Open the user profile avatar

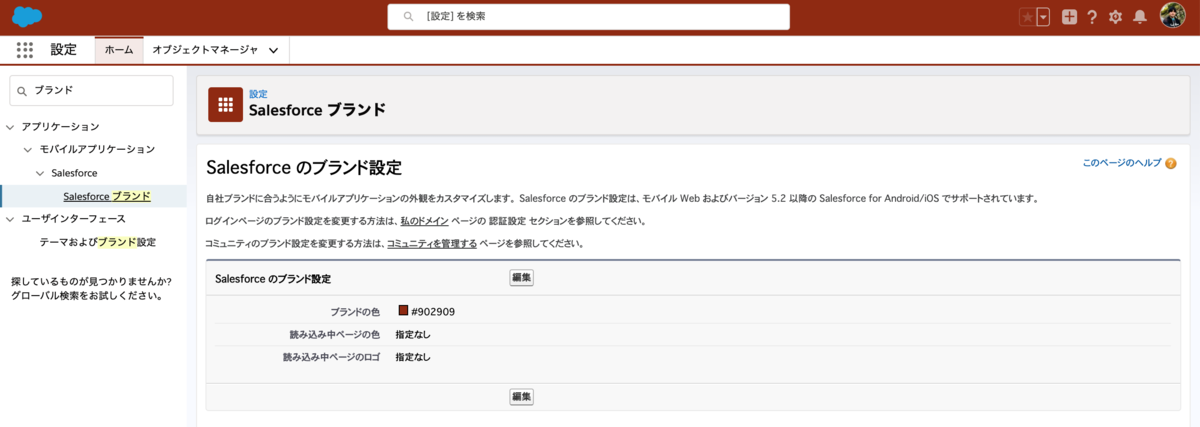1173,16
